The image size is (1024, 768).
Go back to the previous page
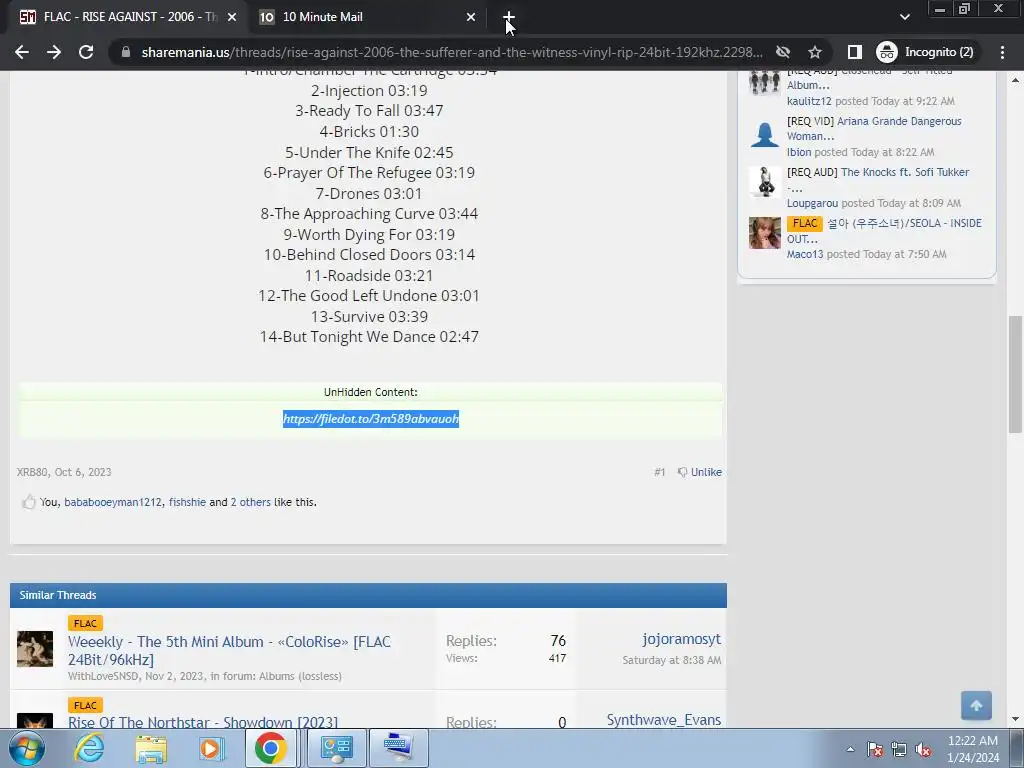pos(22,52)
